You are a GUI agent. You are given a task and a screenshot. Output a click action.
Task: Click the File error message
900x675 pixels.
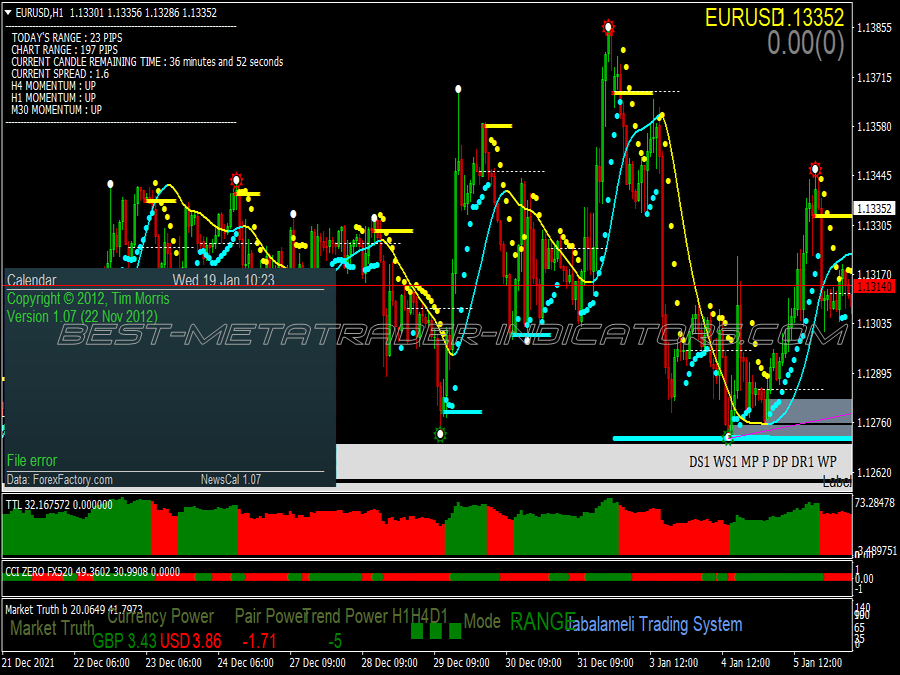click(32, 460)
